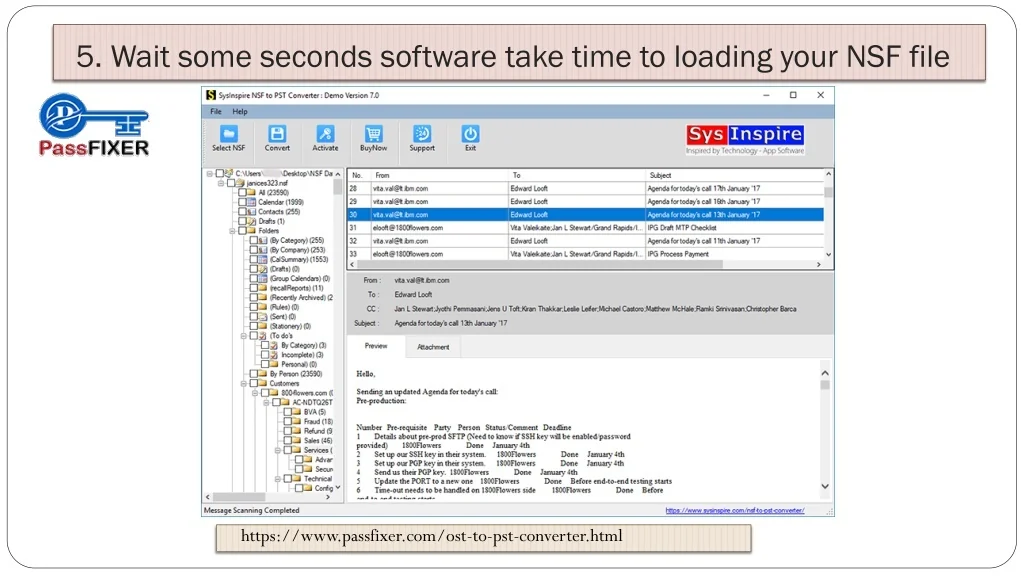Open the sysinspire.com link in status bar
Image resolution: width=1024 pixels, height=576 pixels.
click(735, 510)
